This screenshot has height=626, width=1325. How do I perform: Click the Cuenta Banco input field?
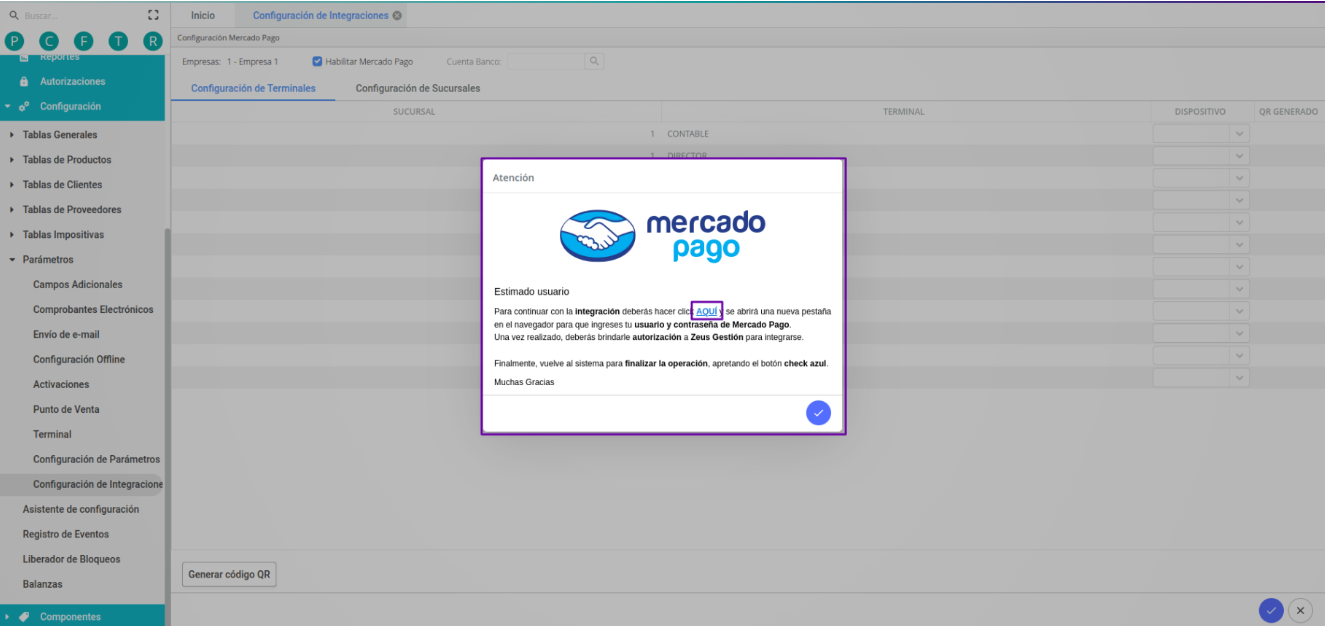pyautogui.click(x=545, y=62)
